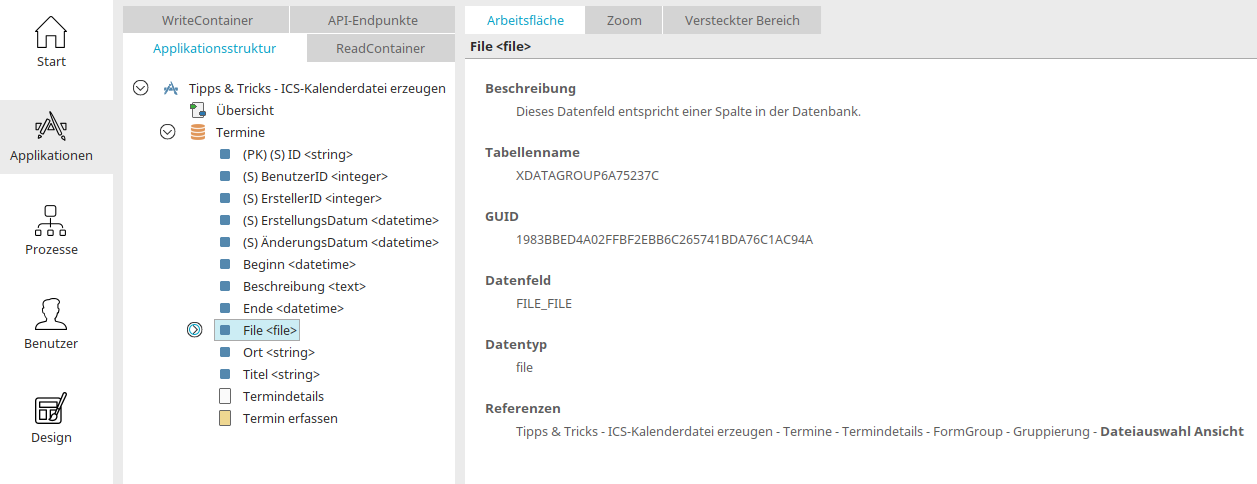
Task: Collapse the Tipps & Tricks application node
Action: pos(141,88)
